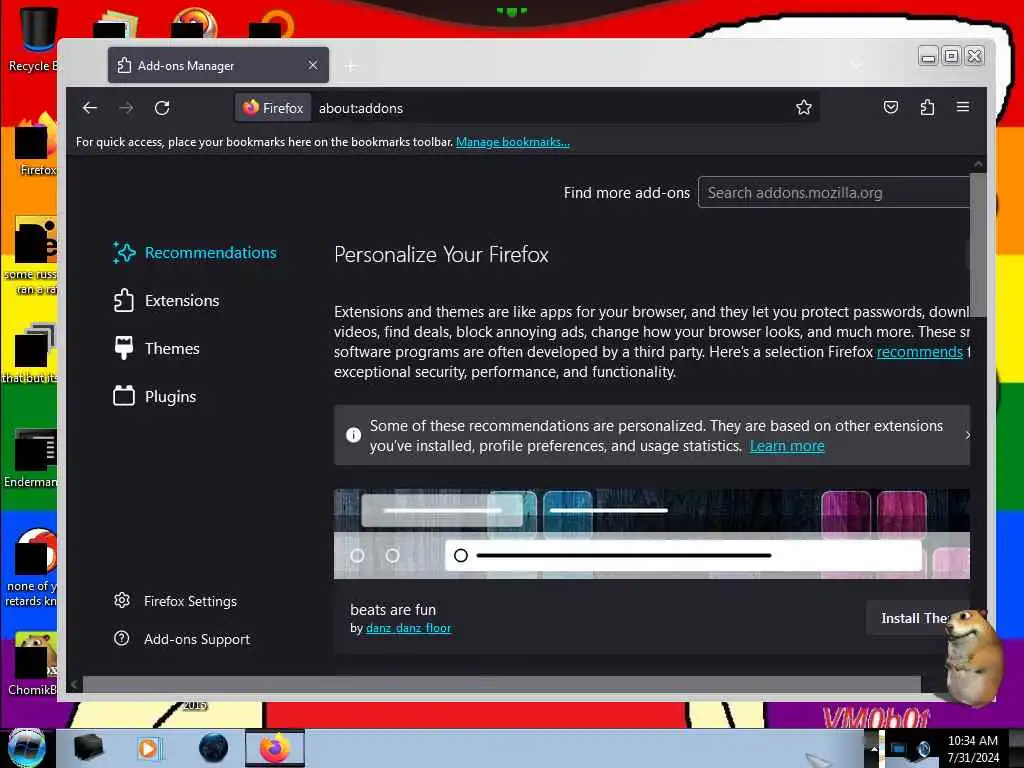Screen dimensions: 1024x768
Task: Launch the media player taskbar icon
Action: 148,748
